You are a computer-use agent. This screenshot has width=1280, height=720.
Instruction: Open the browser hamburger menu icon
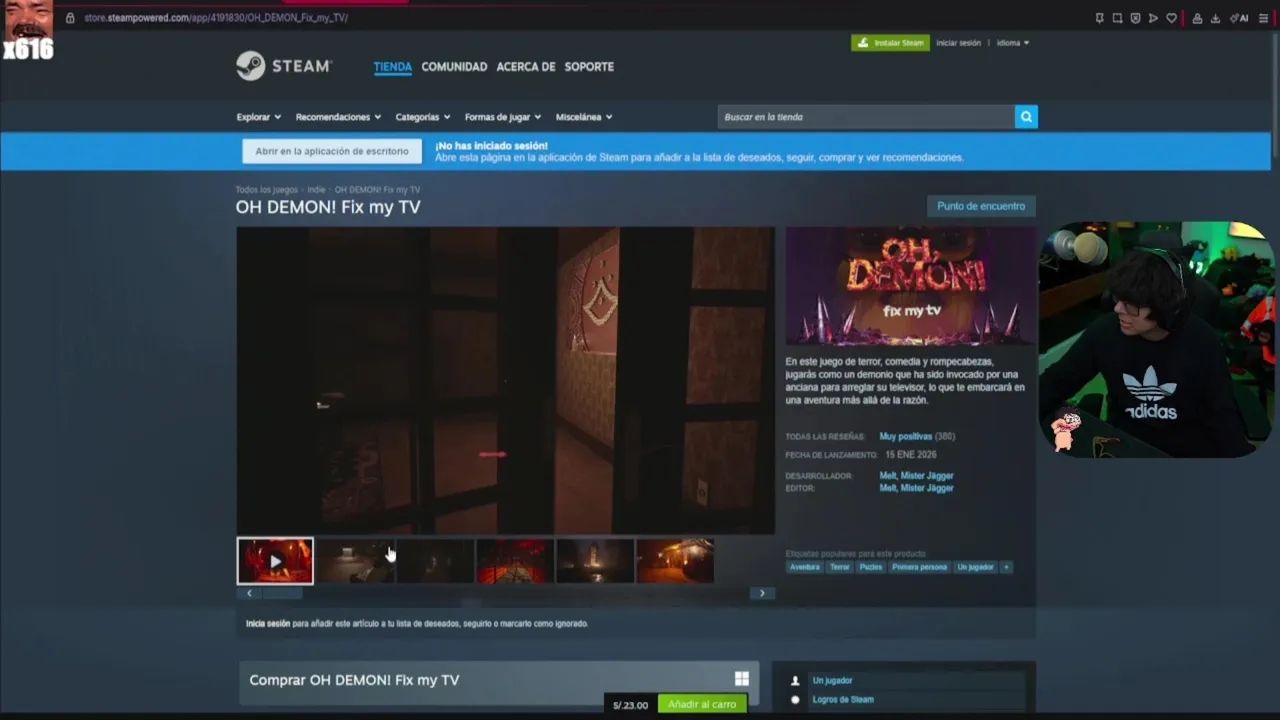(1264, 18)
